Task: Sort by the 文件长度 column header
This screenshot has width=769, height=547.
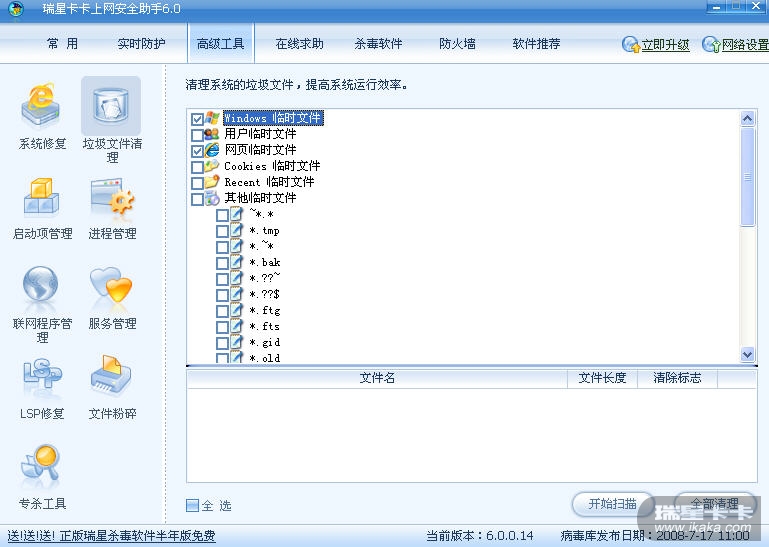Action: point(602,378)
